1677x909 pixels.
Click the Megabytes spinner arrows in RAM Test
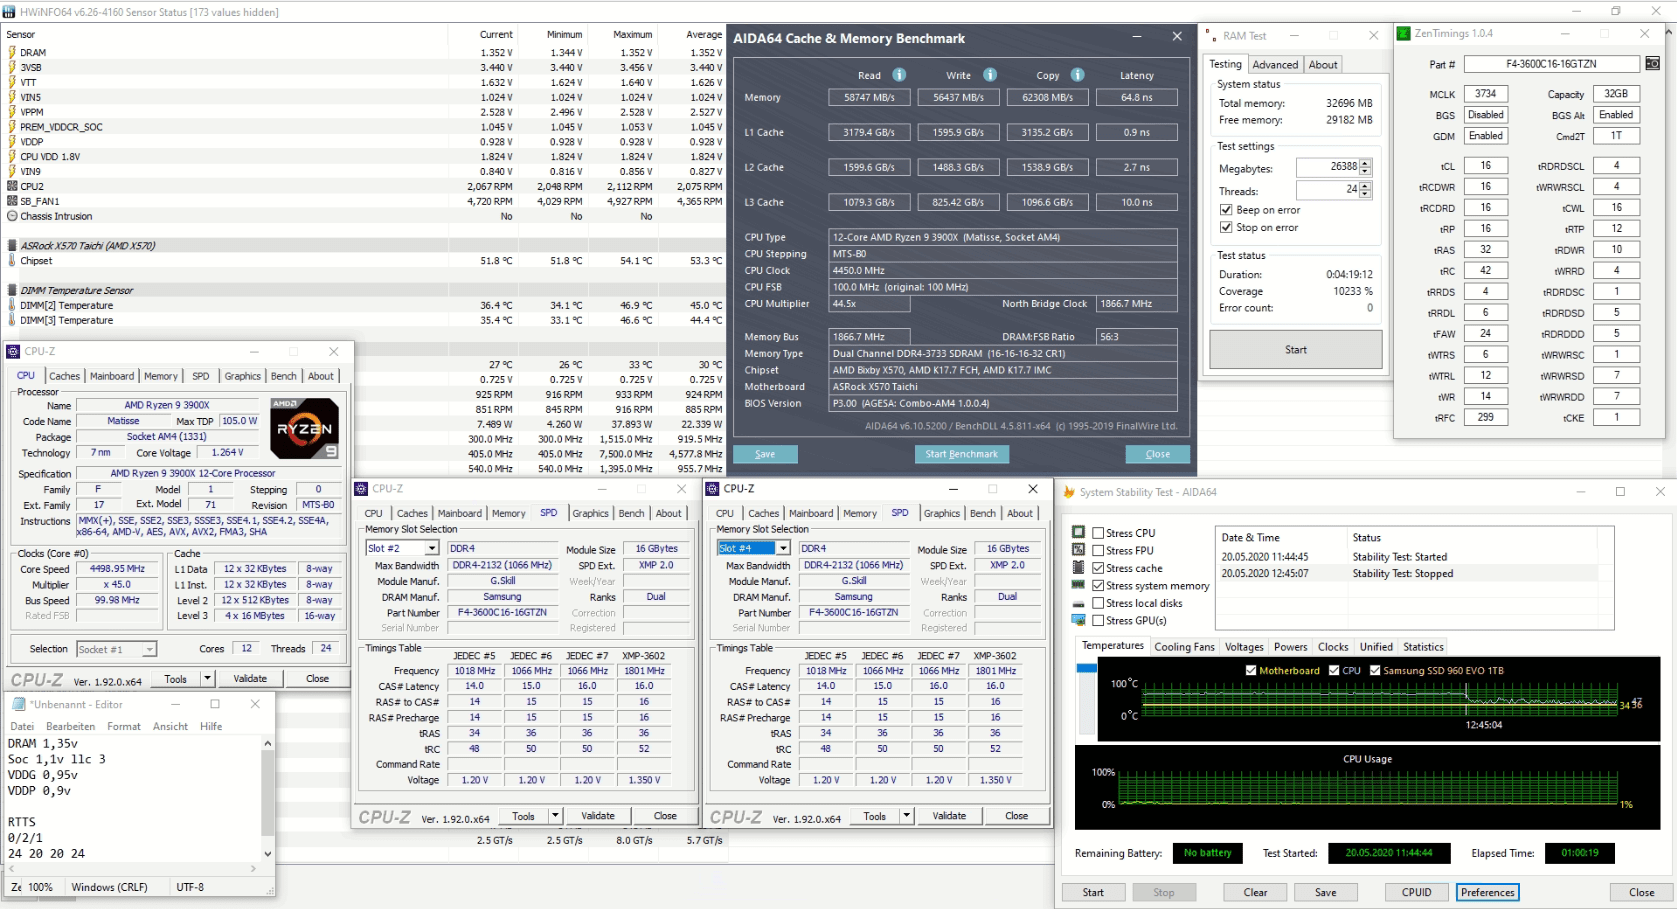(x=1366, y=167)
